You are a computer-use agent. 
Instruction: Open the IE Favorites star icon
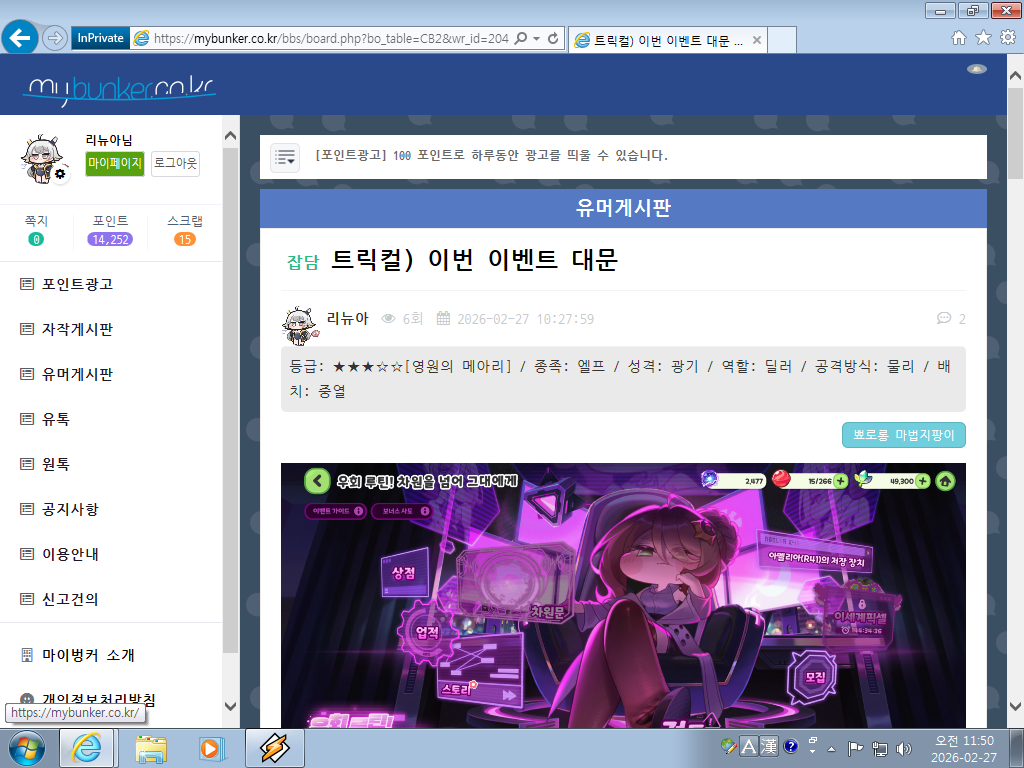[983, 38]
